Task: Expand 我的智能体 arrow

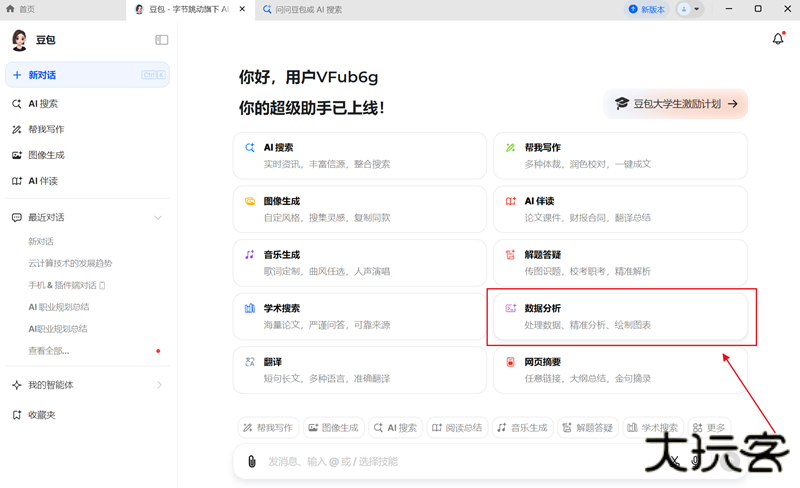Action: 158,385
